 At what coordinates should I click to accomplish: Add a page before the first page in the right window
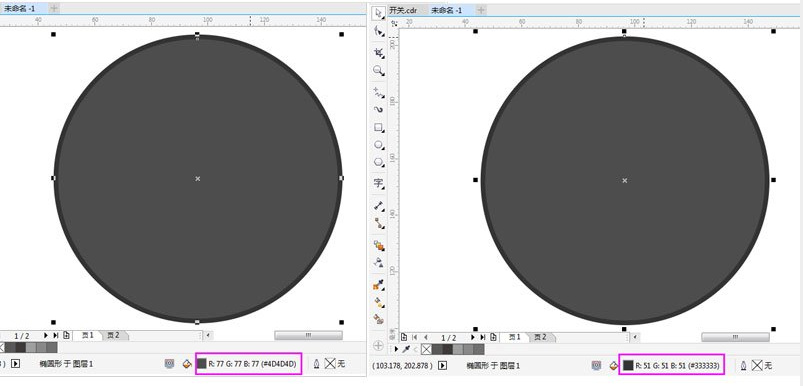point(404,337)
